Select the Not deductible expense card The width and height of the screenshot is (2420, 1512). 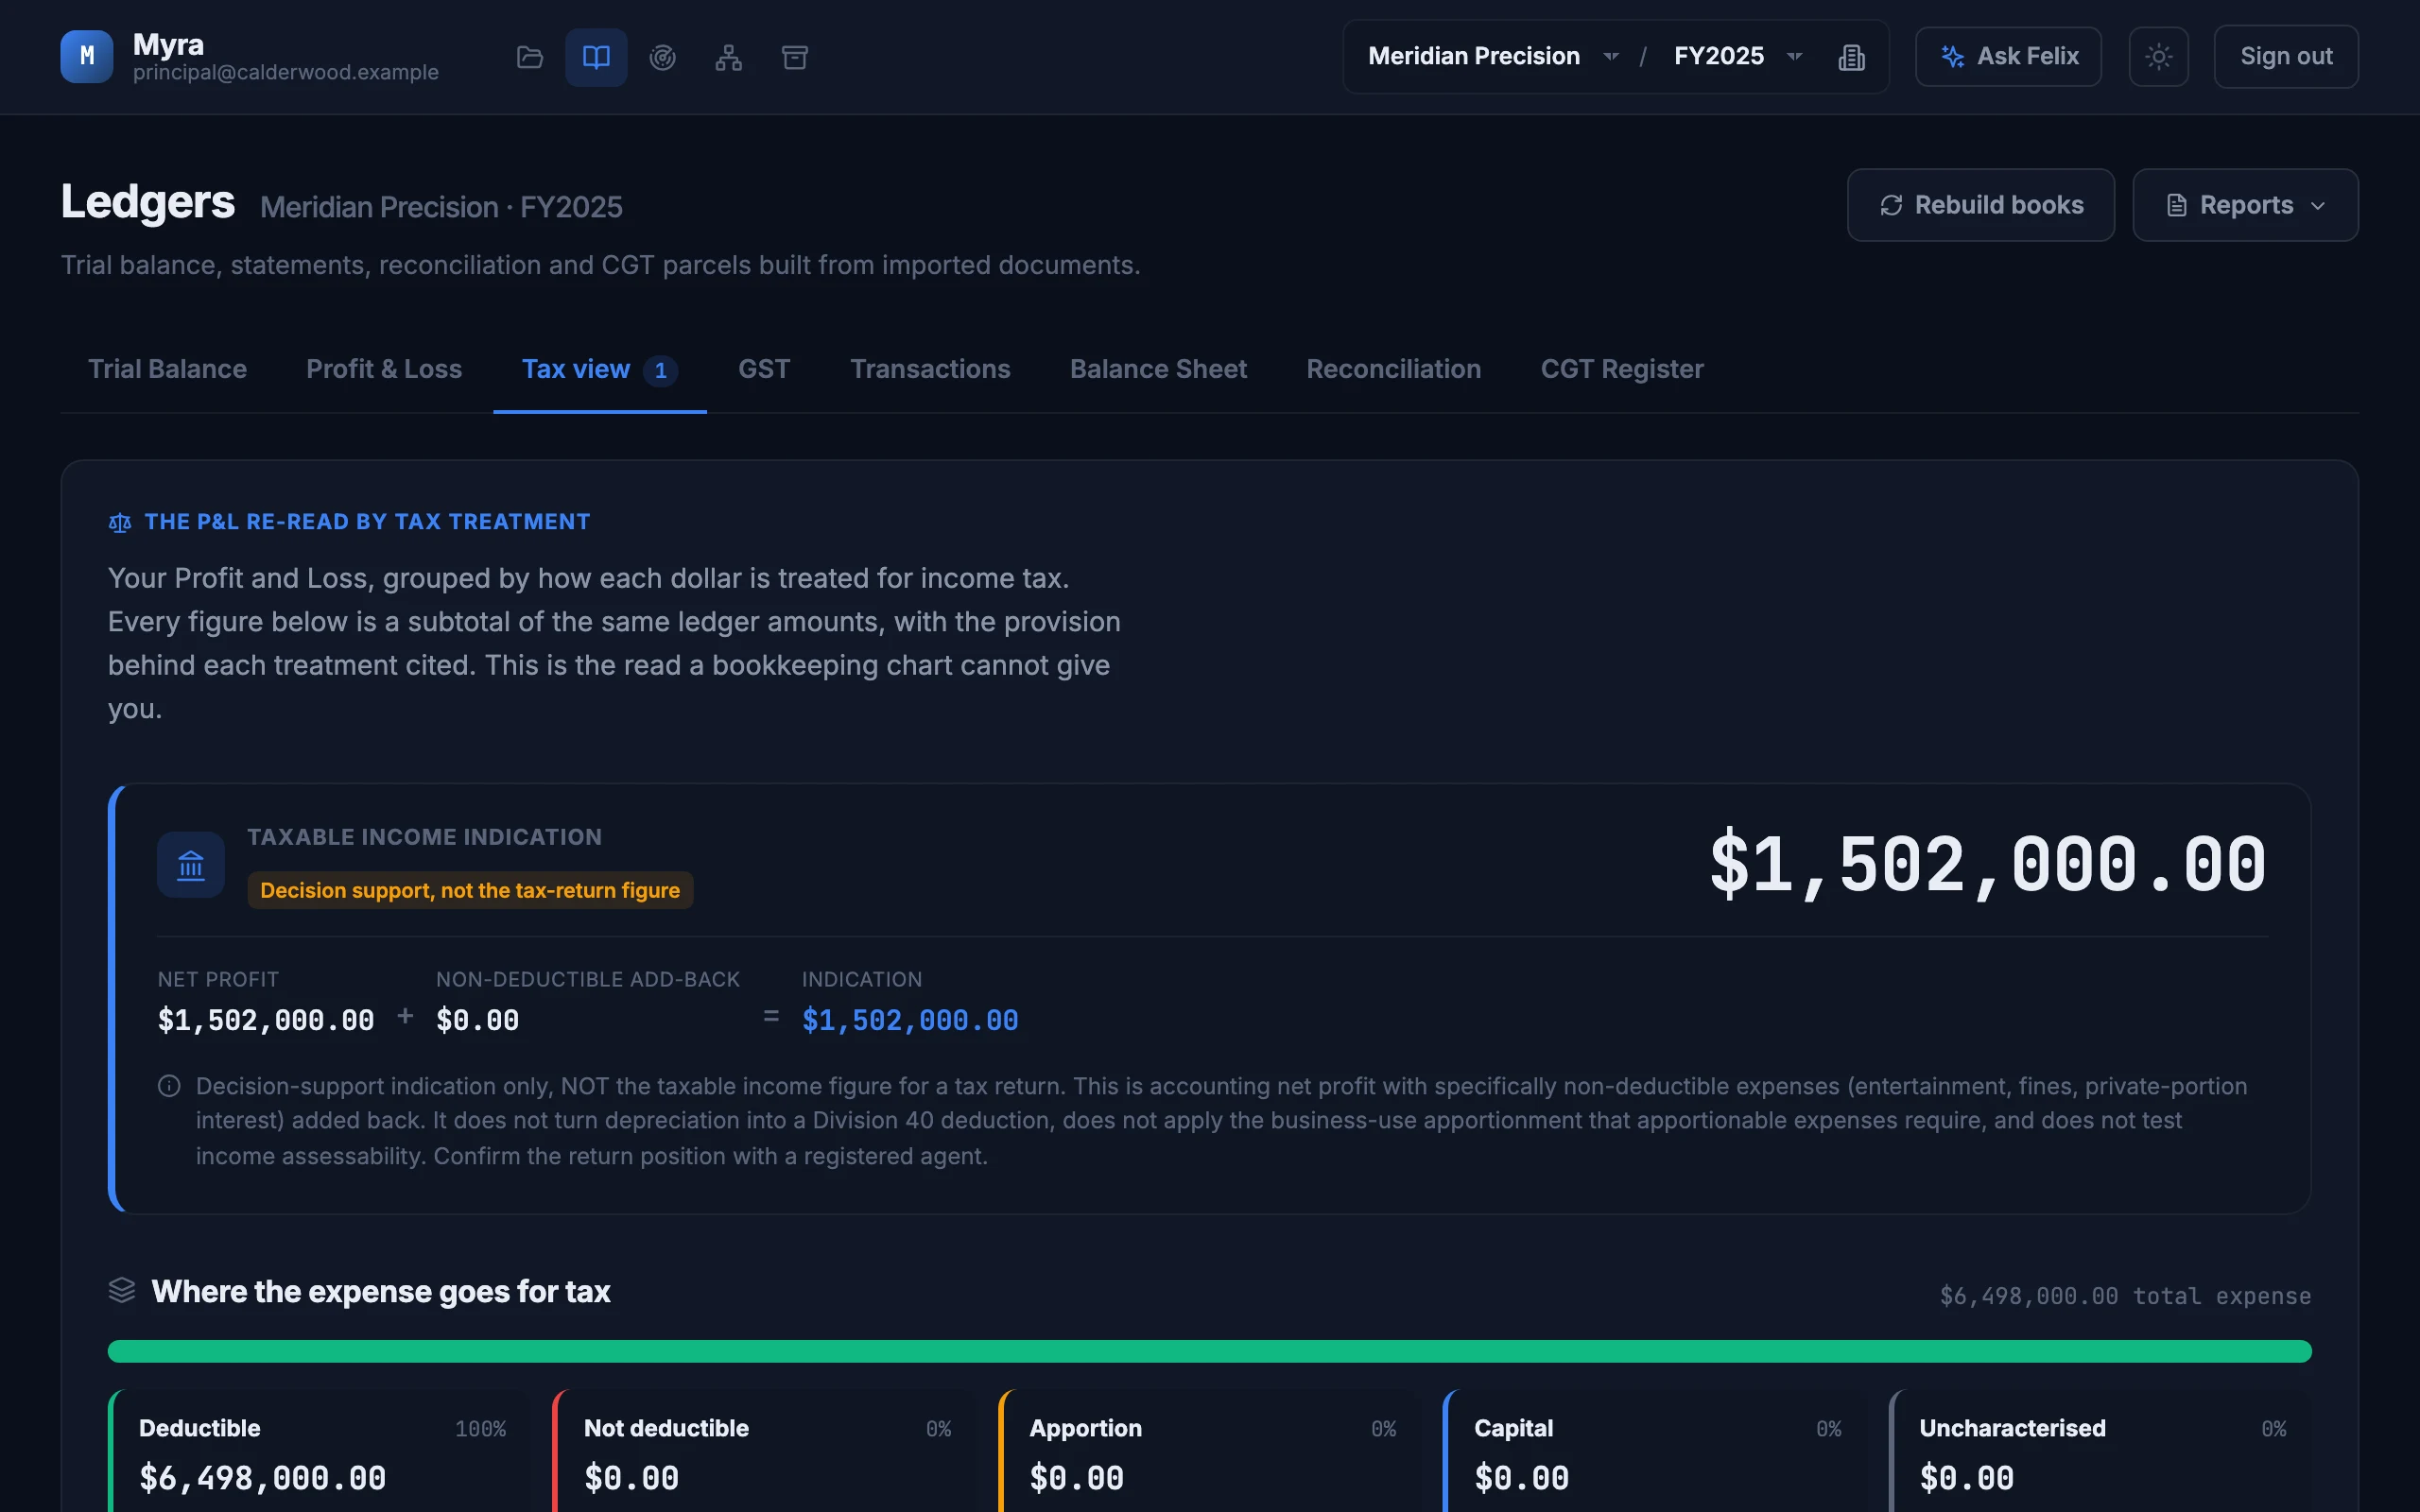pyautogui.click(x=764, y=1450)
